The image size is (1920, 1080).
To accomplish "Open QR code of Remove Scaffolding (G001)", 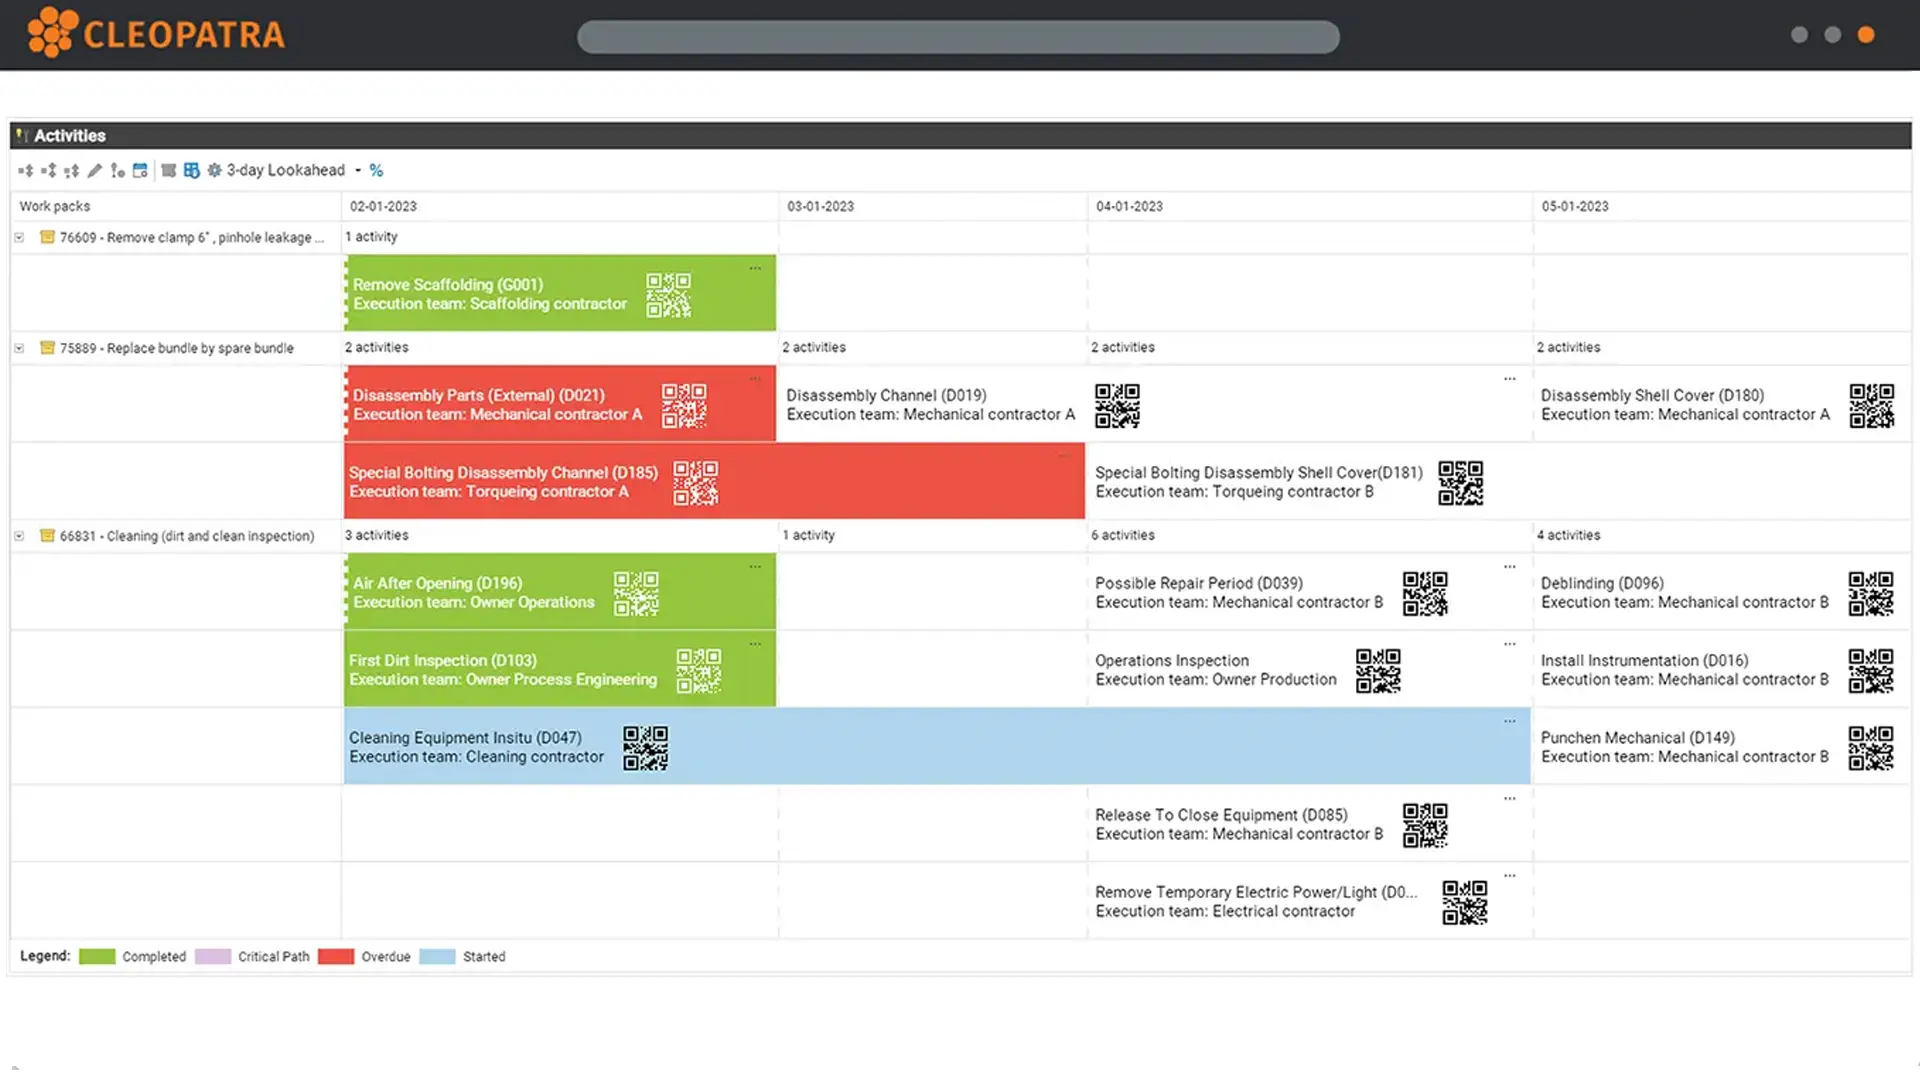I will click(668, 295).
